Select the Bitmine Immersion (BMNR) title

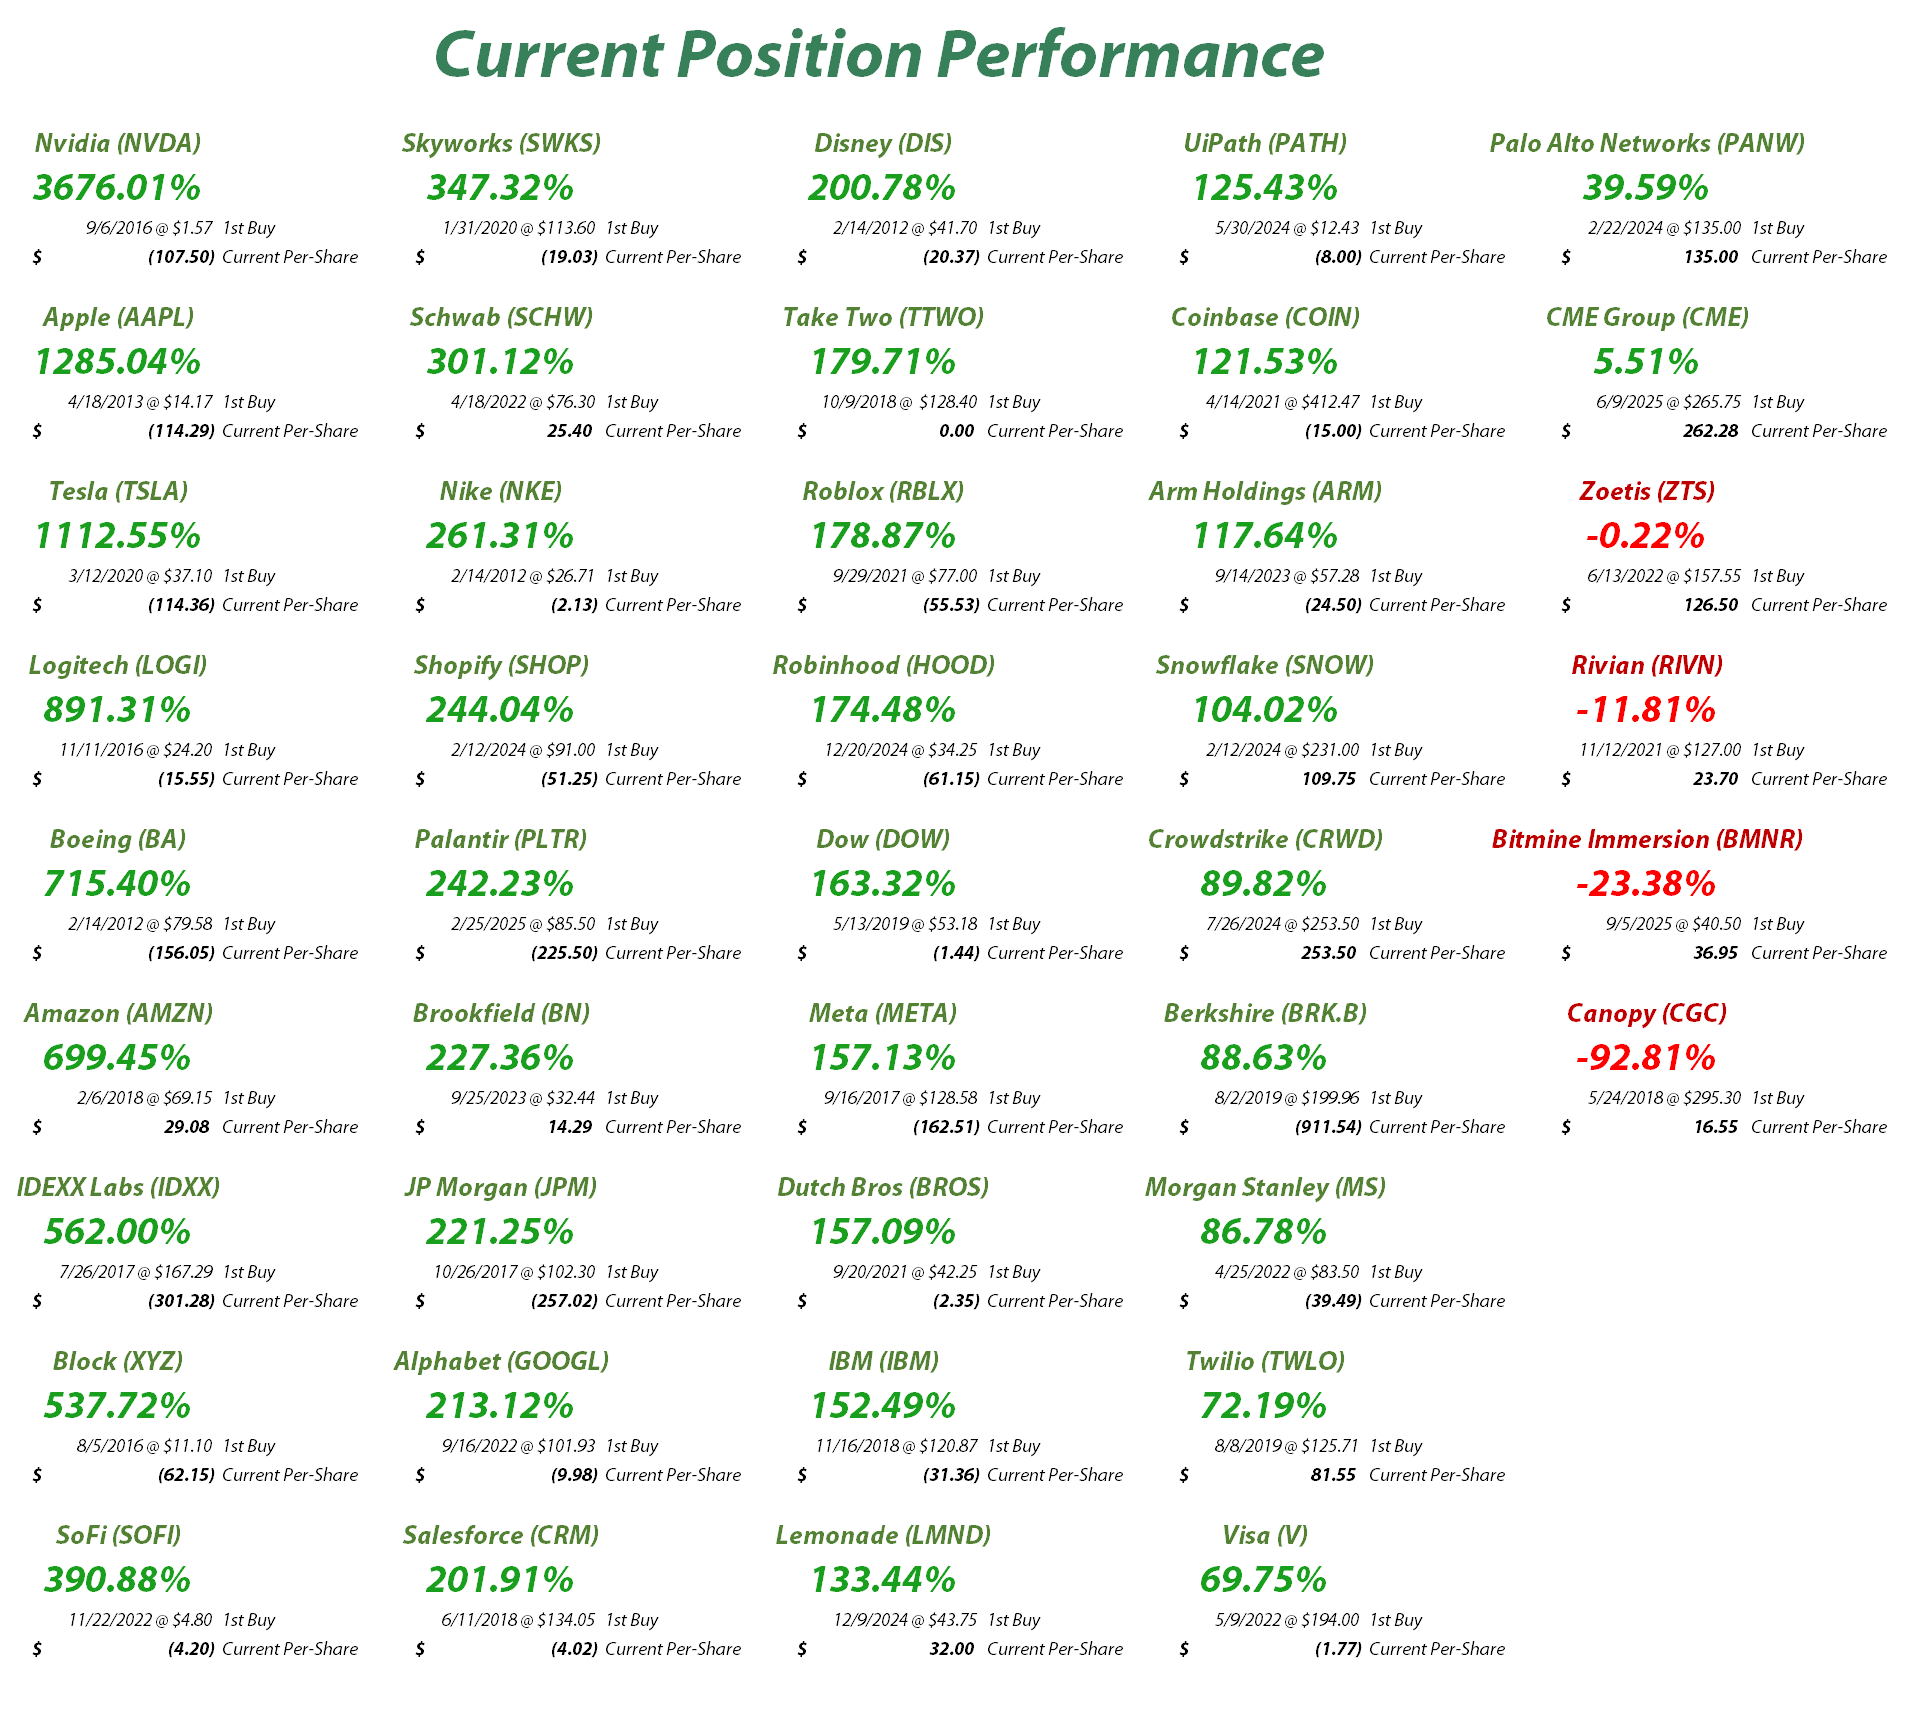1647,839
